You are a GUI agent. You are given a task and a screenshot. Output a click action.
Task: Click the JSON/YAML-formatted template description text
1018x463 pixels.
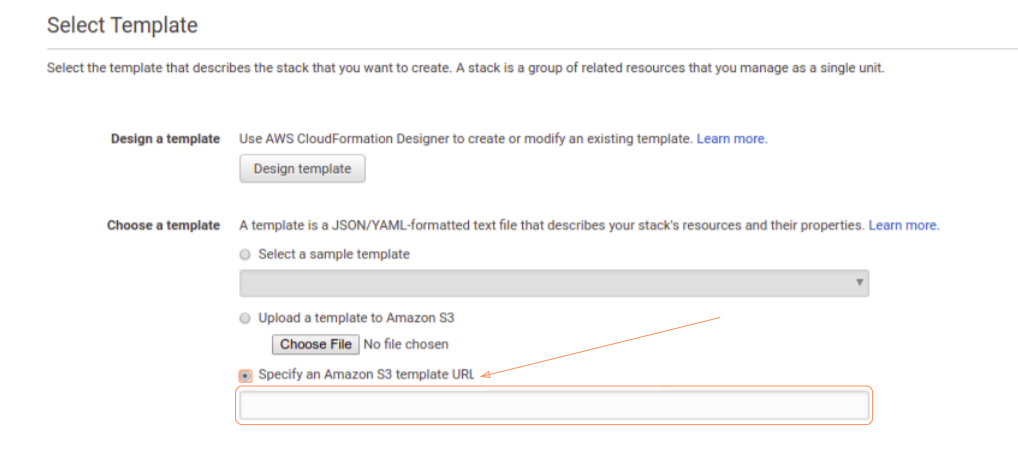tap(551, 226)
